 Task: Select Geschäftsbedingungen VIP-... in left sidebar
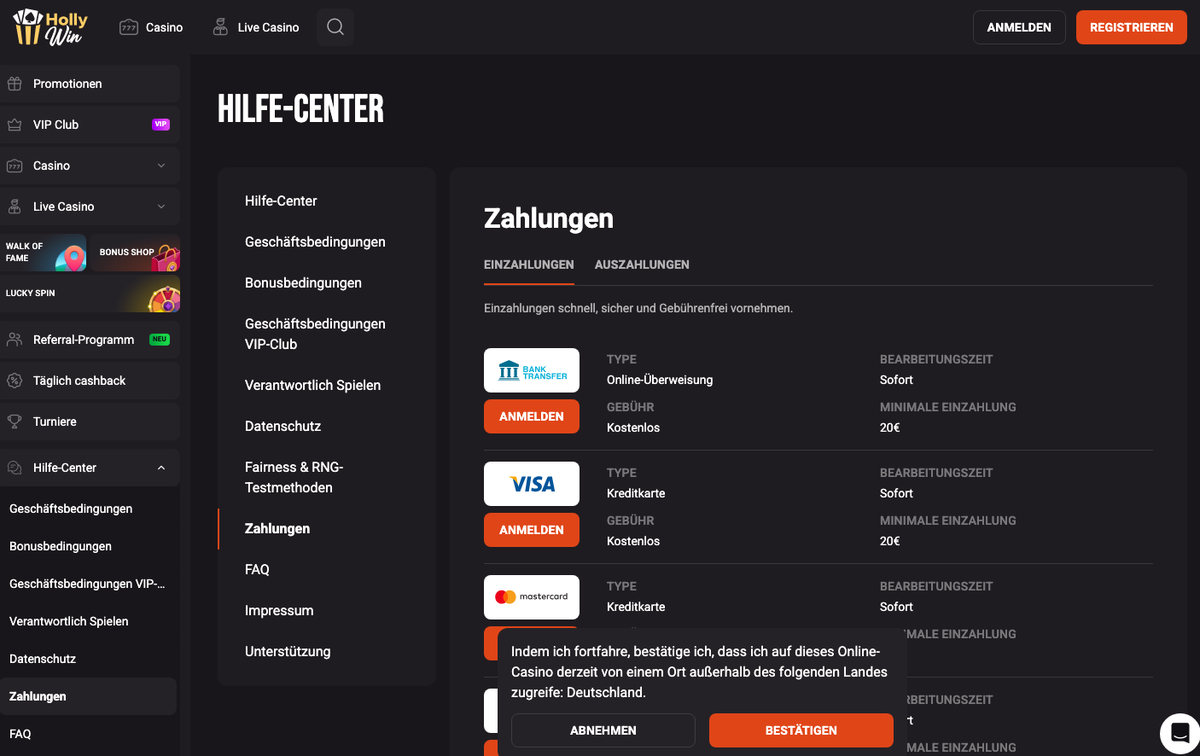pos(87,584)
